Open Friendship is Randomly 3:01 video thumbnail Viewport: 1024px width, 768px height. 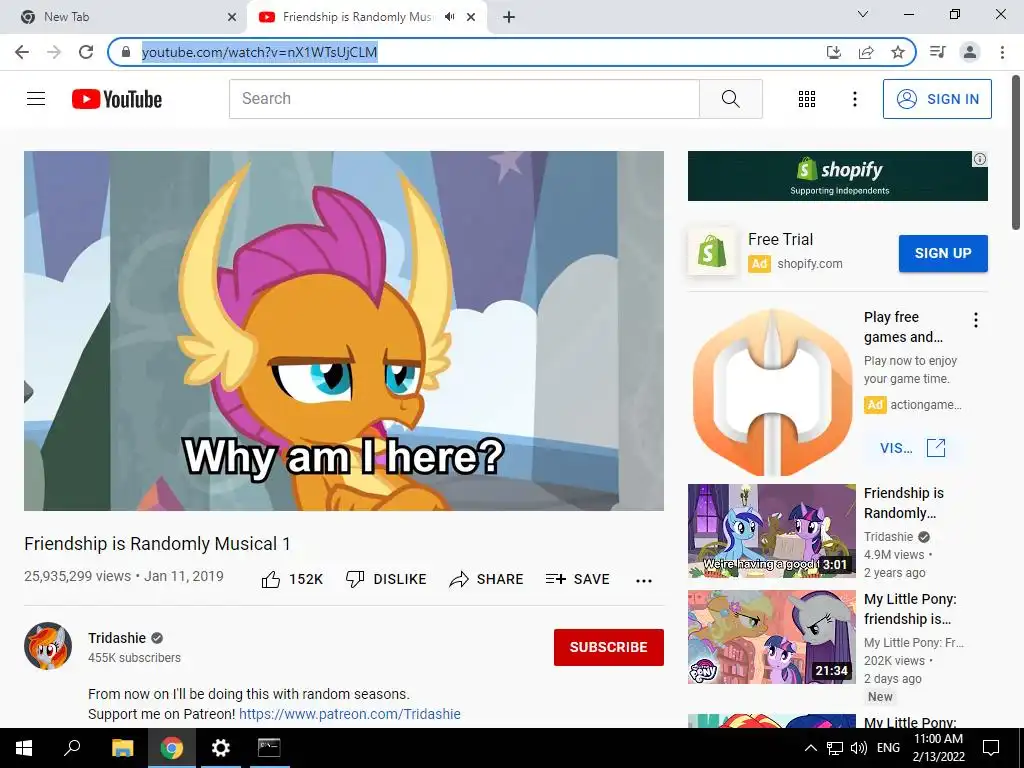coord(772,531)
